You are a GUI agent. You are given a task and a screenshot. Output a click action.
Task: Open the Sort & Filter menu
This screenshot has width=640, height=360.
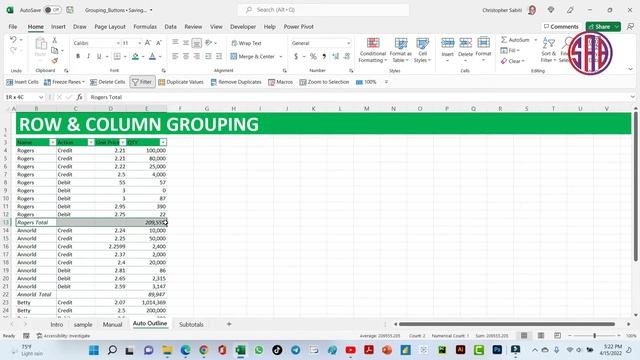pyautogui.click(x=549, y=50)
